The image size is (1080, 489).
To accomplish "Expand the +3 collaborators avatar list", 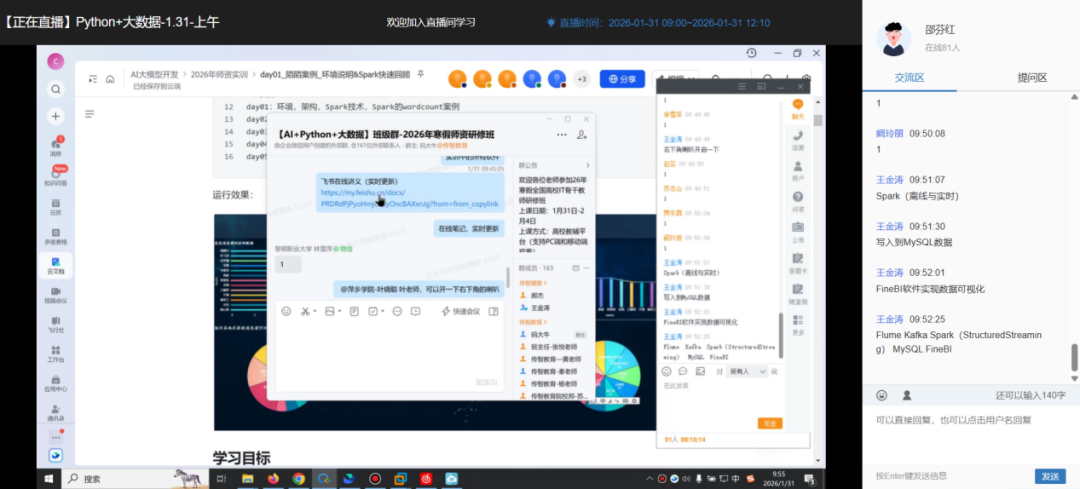I will (x=582, y=79).
